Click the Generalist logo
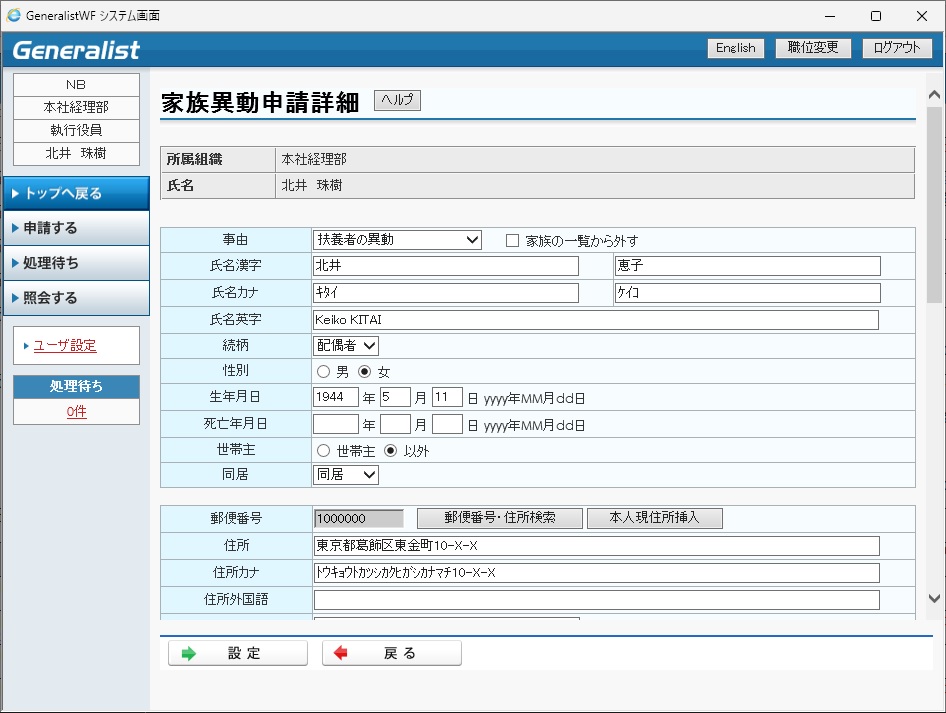The image size is (946, 713). (x=76, y=50)
